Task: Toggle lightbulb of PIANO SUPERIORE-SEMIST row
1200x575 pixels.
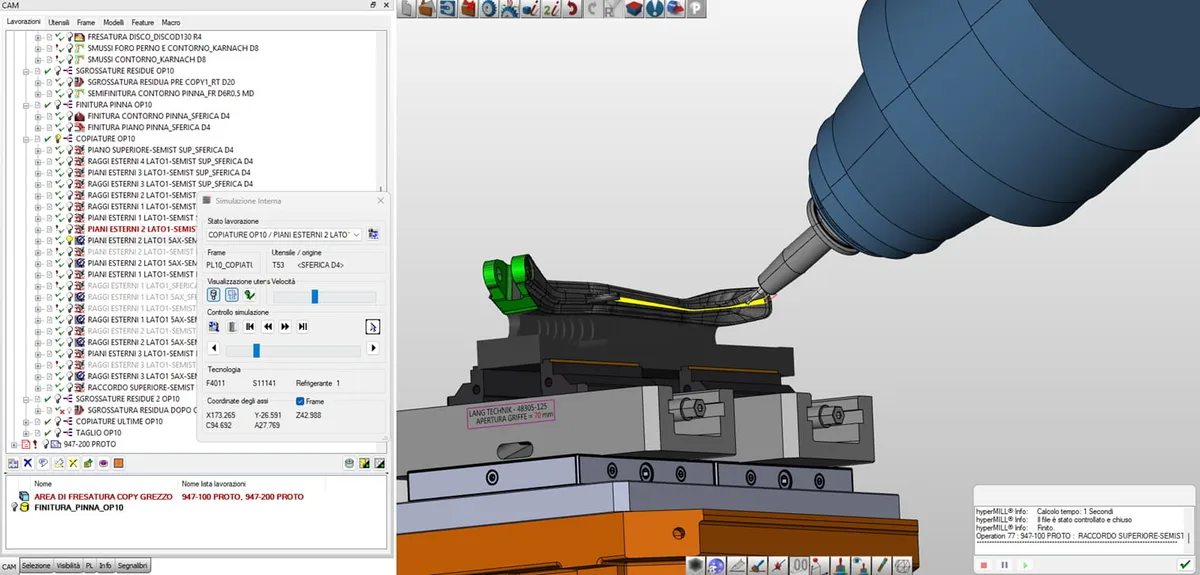Action: [x=70, y=150]
